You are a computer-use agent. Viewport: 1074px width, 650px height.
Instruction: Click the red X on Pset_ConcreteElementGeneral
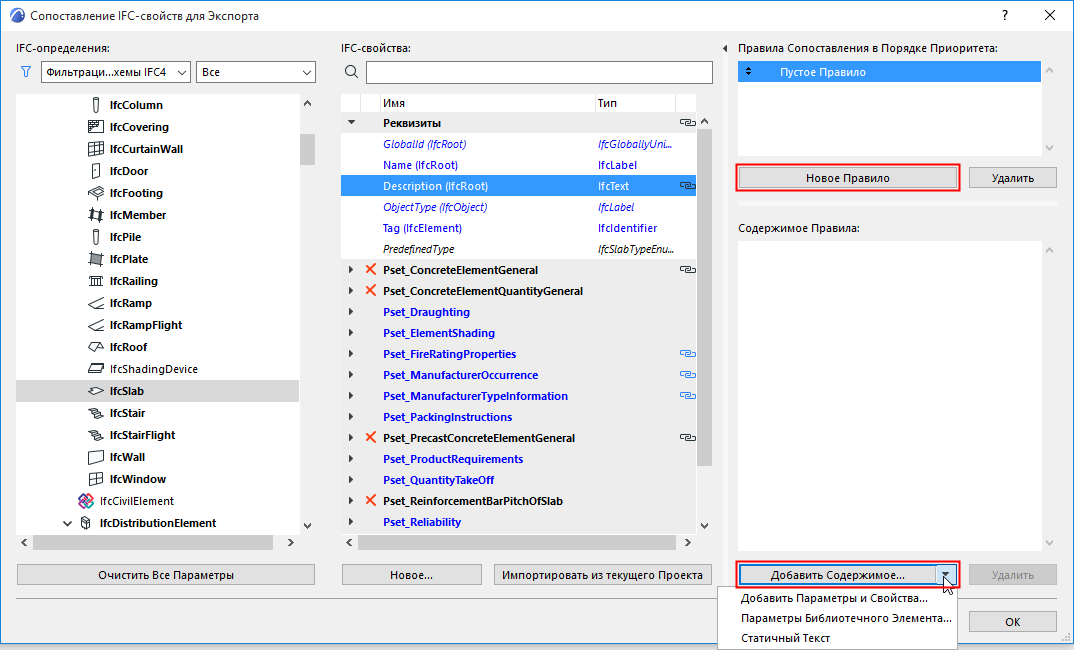pos(371,269)
